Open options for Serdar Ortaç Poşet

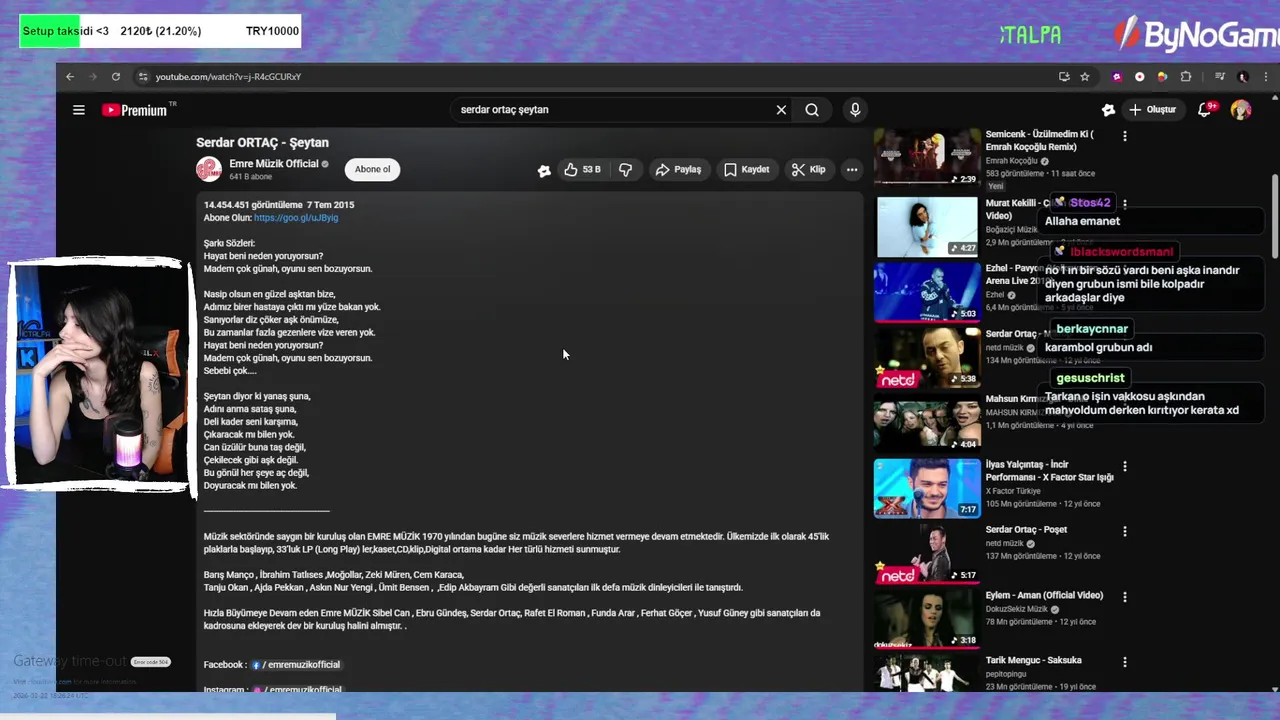1125,531
